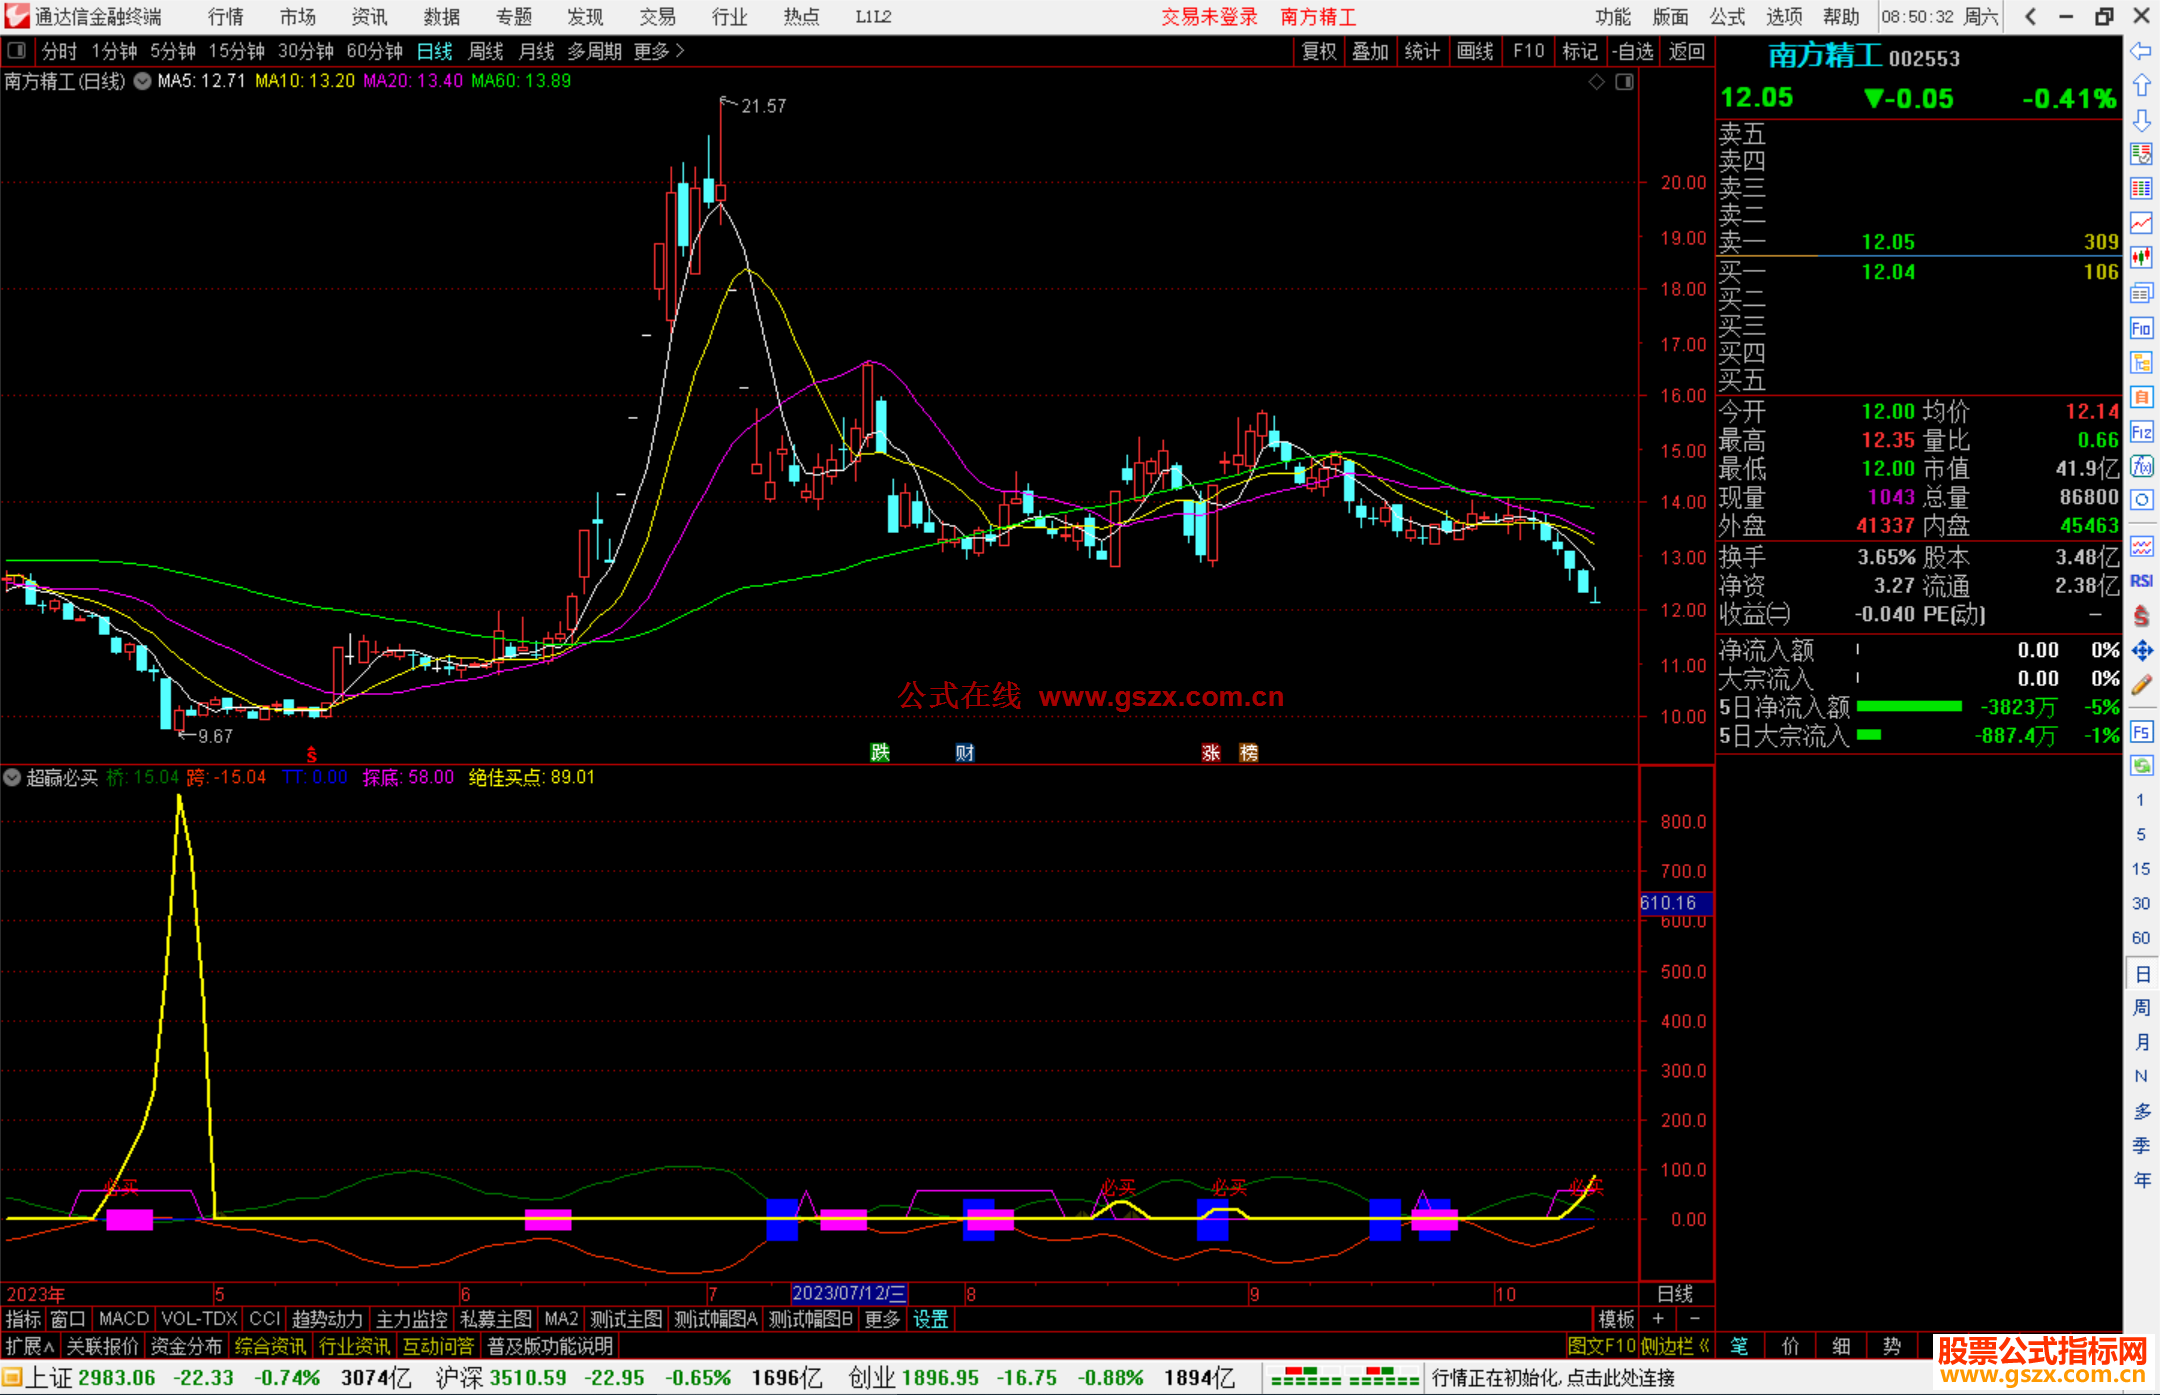Select the pencil drawing tool icon

pos(2141,685)
